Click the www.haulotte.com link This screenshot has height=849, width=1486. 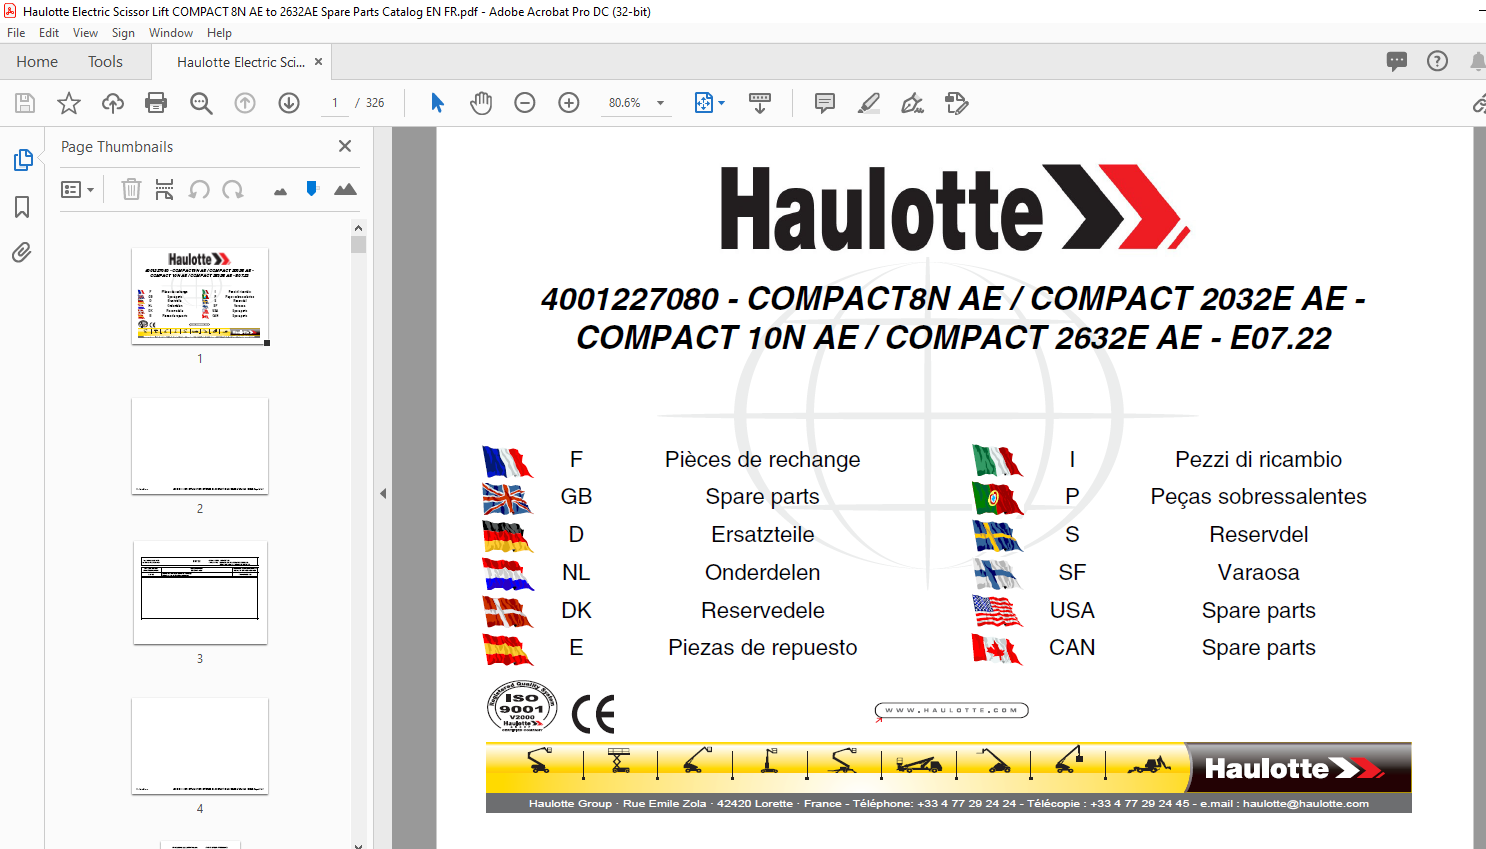pyautogui.click(x=951, y=711)
